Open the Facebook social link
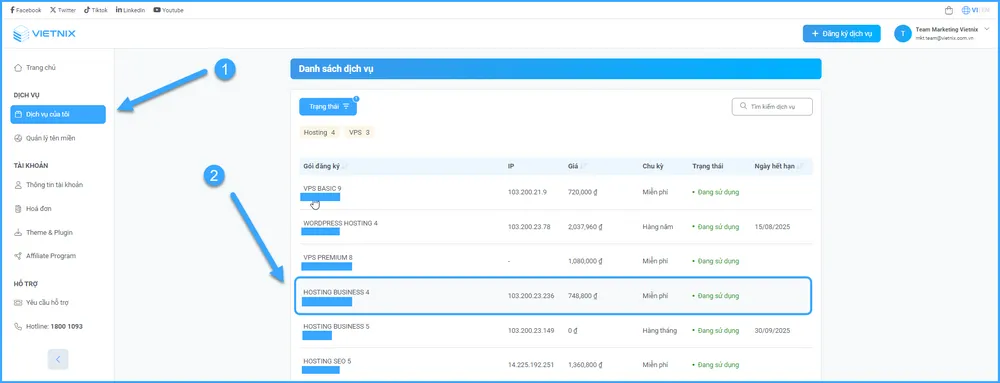 tap(26, 10)
